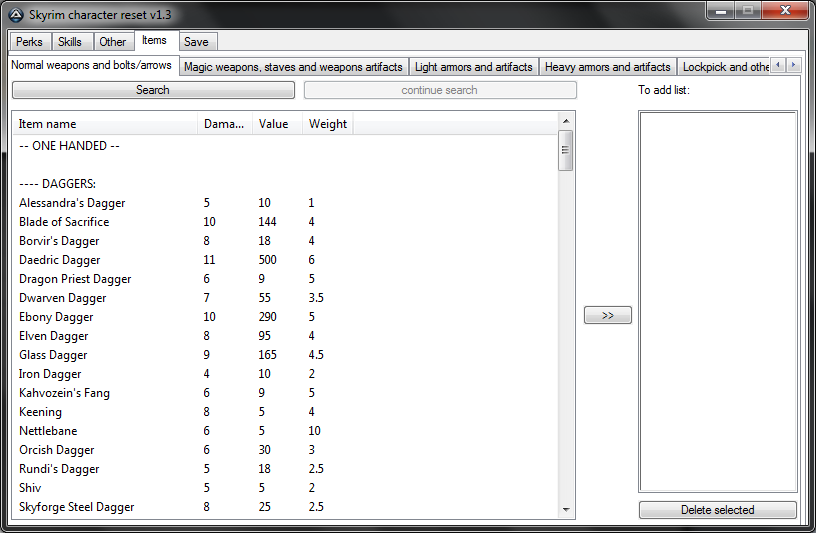Open Heavy armors and artifacts tab
The height and width of the screenshot is (533, 817).
tap(608, 67)
